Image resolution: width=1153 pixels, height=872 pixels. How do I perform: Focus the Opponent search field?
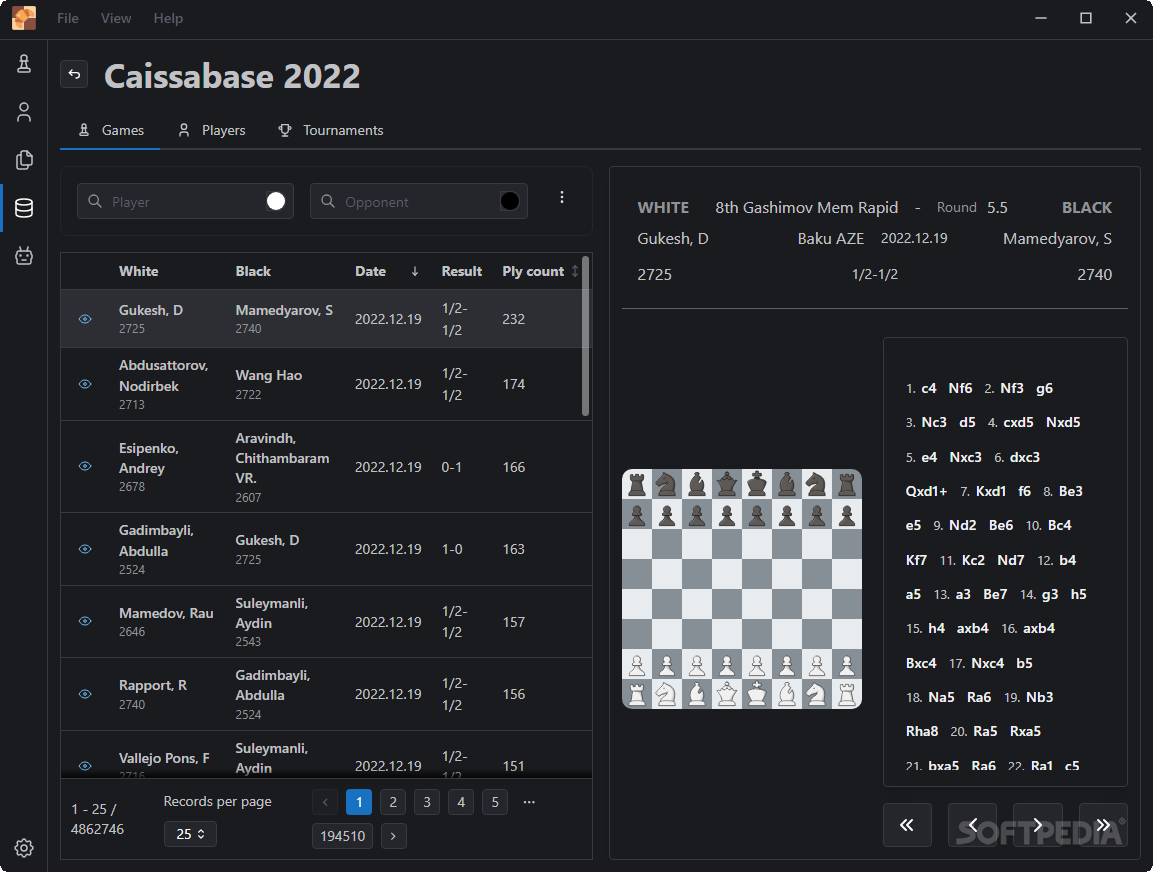coord(418,201)
